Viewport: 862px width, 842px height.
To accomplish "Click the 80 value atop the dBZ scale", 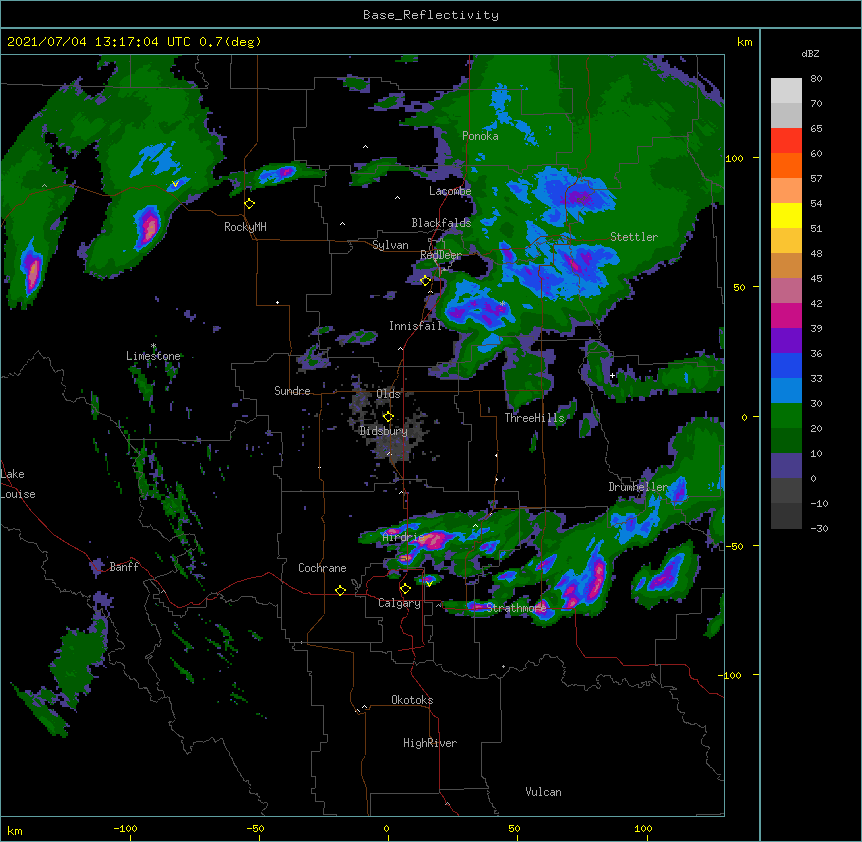I will [816, 79].
